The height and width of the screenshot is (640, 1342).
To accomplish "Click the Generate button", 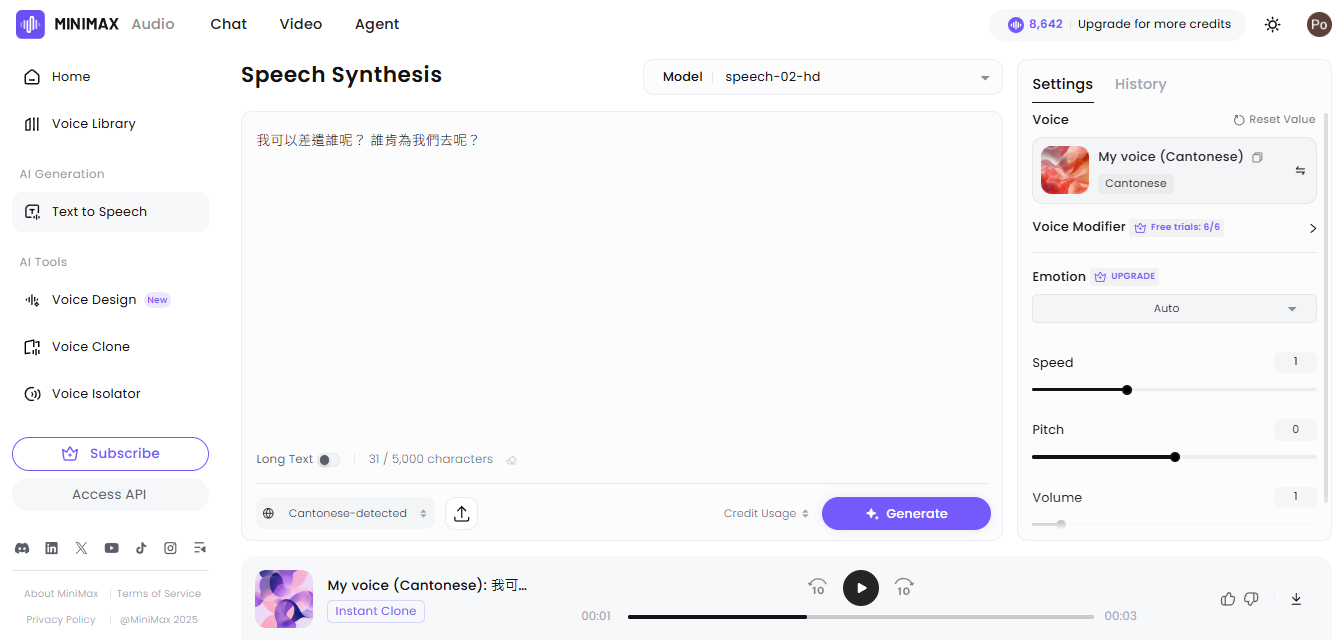I will click(x=906, y=513).
